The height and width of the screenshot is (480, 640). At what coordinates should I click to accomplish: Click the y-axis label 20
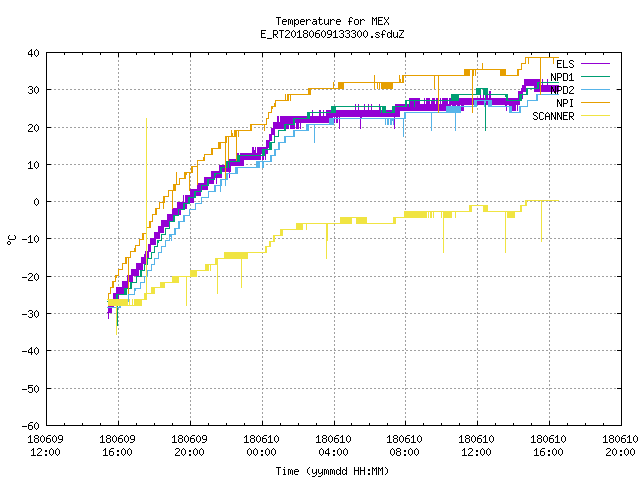point(33,128)
